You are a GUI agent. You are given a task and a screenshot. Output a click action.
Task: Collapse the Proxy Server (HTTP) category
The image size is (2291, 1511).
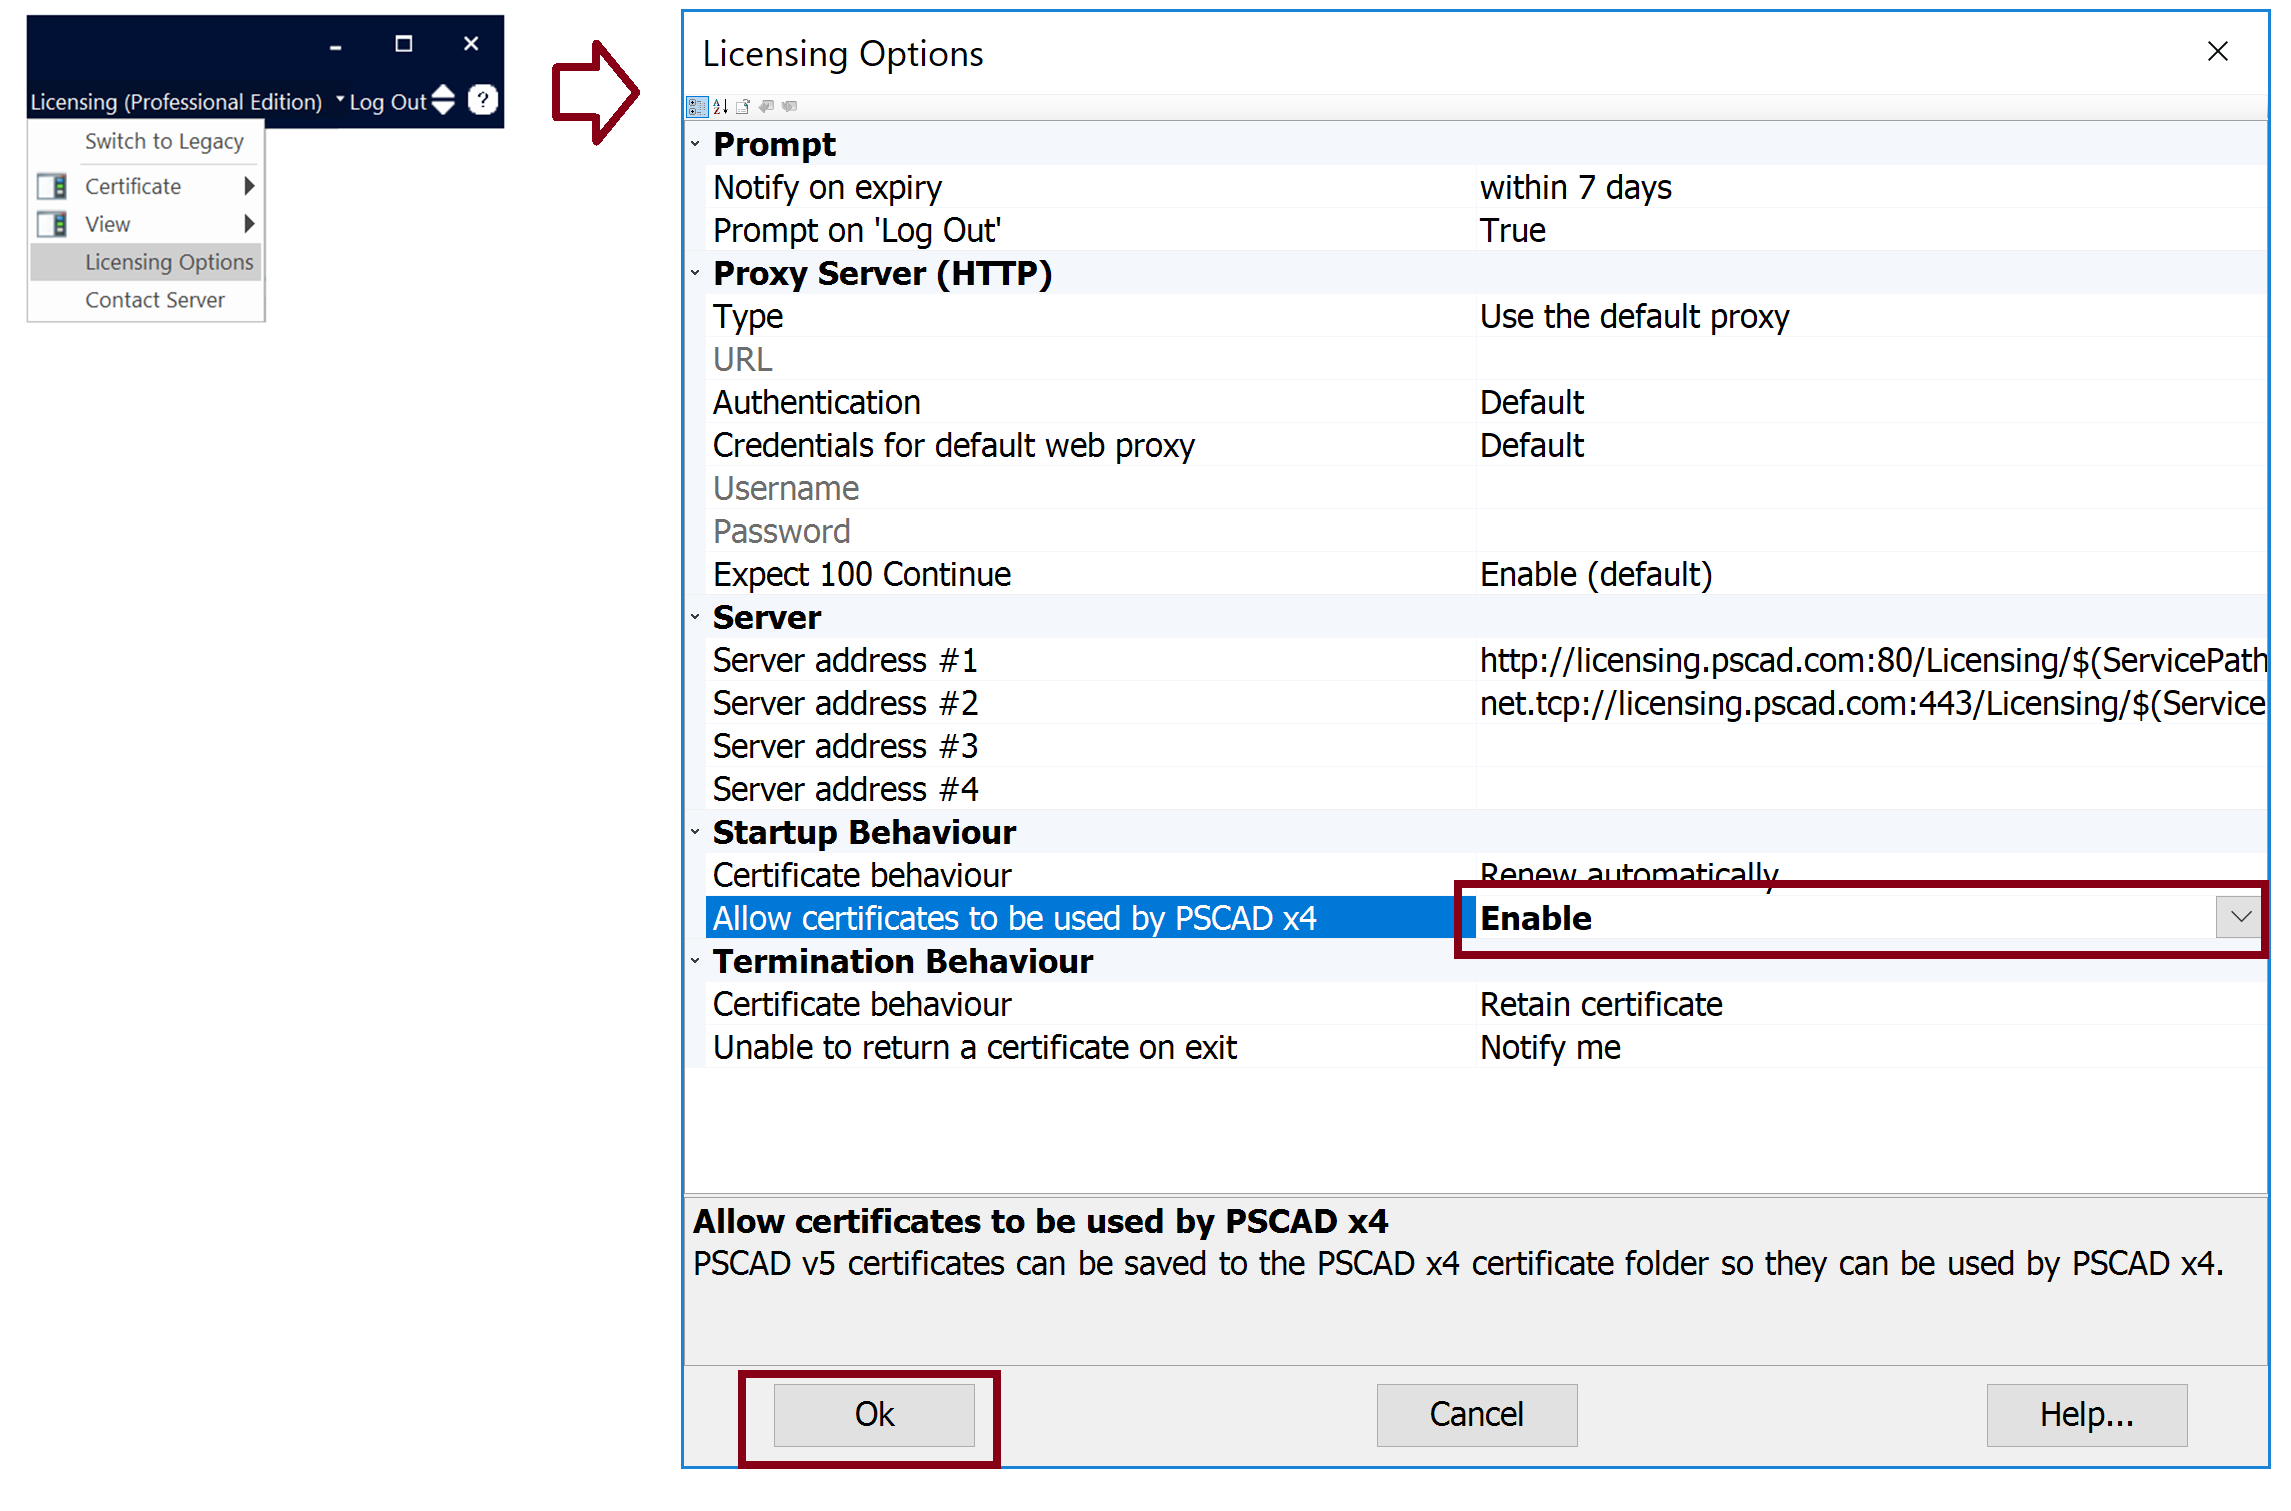click(695, 273)
